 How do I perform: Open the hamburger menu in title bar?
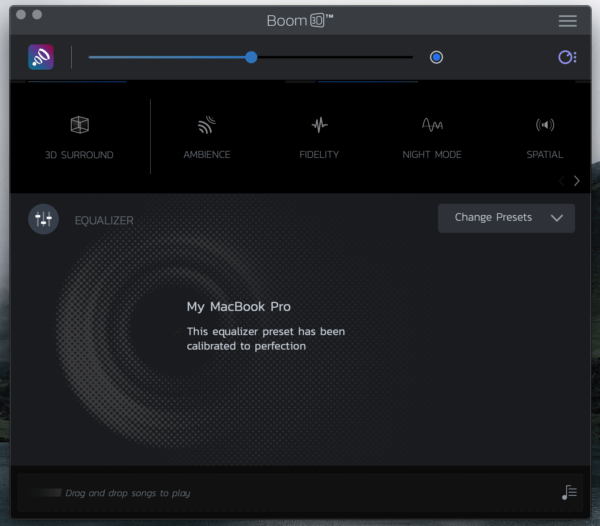[567, 21]
